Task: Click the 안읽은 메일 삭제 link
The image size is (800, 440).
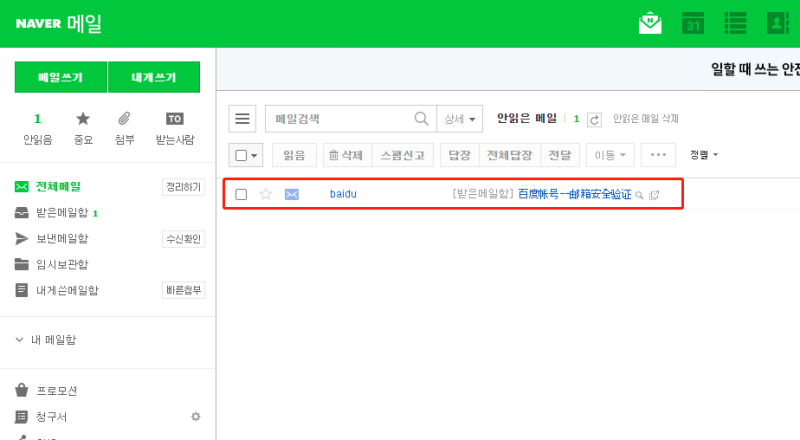Action: [645, 119]
